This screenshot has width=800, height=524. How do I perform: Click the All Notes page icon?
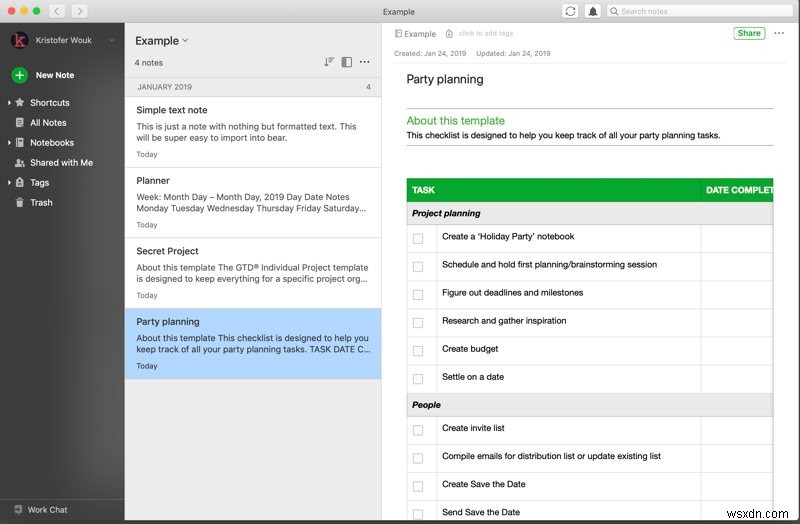point(20,122)
